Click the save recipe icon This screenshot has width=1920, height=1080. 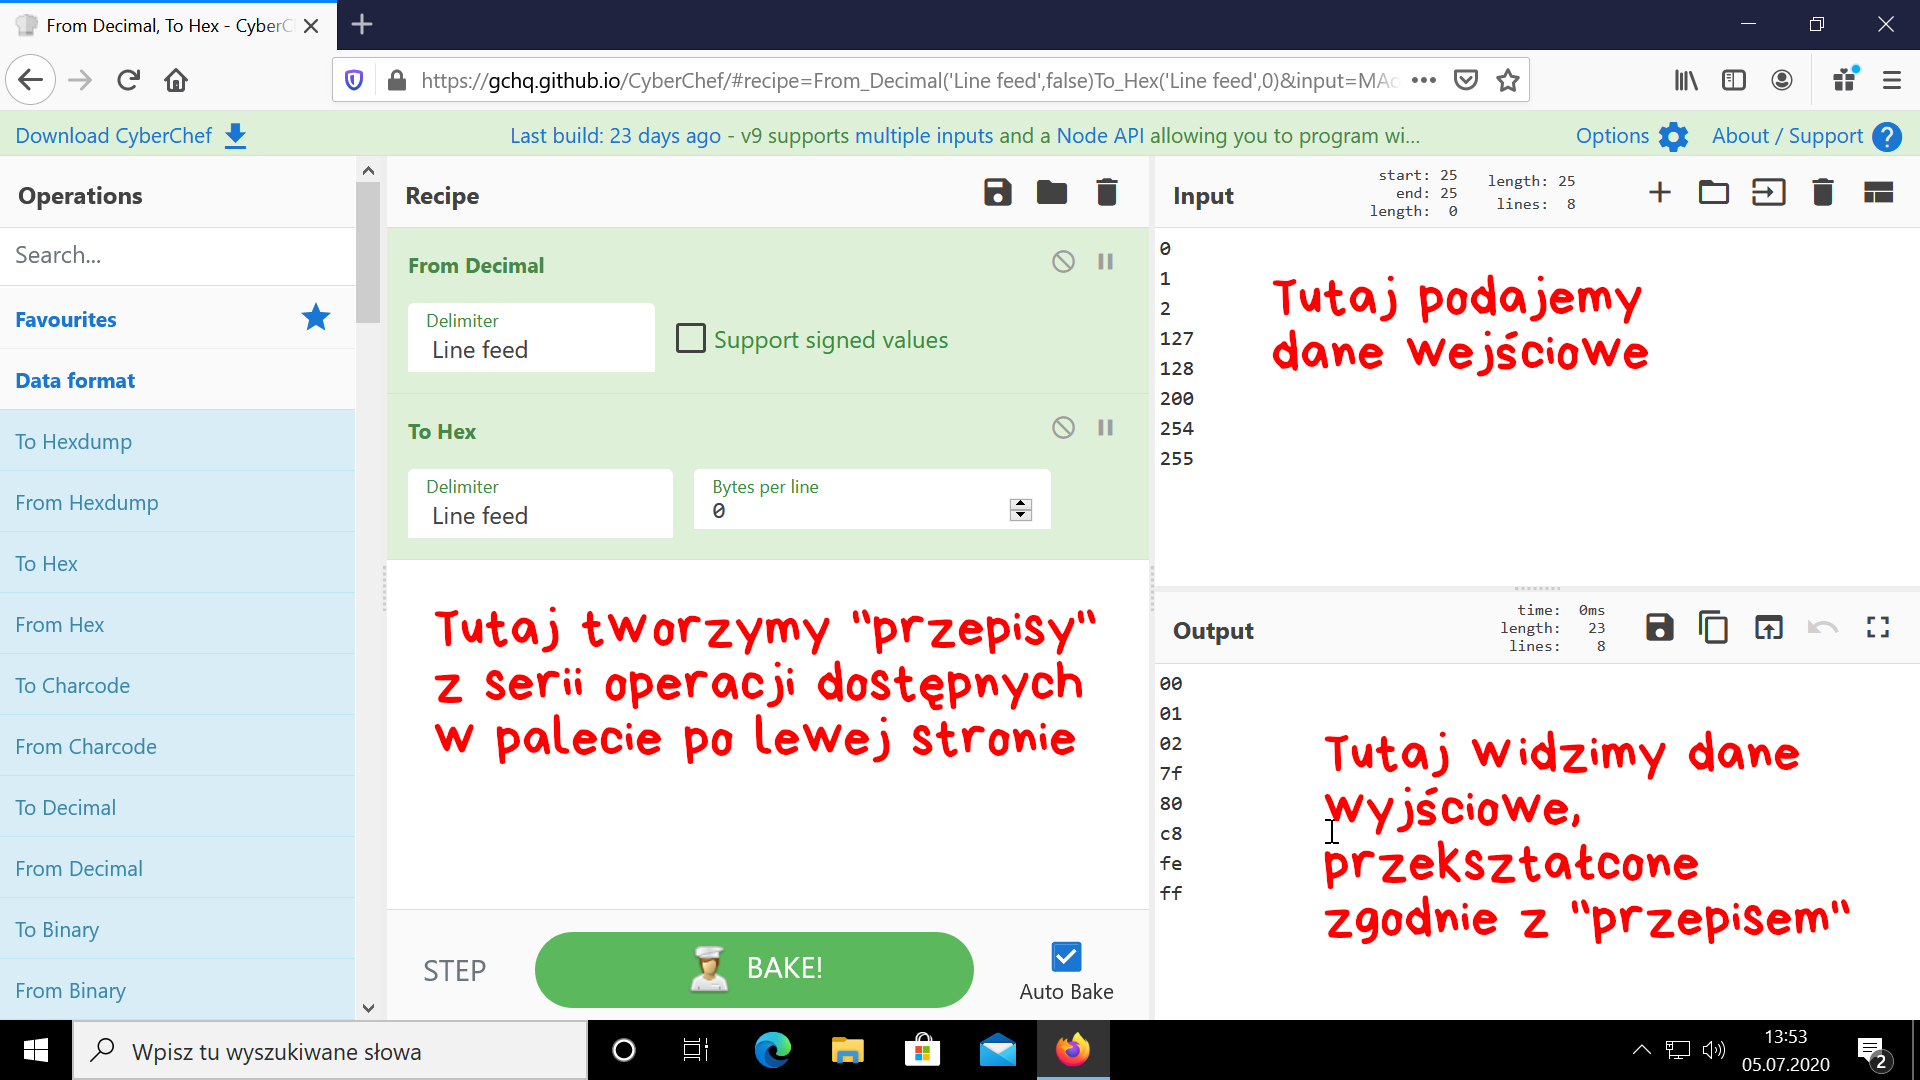tap(996, 194)
